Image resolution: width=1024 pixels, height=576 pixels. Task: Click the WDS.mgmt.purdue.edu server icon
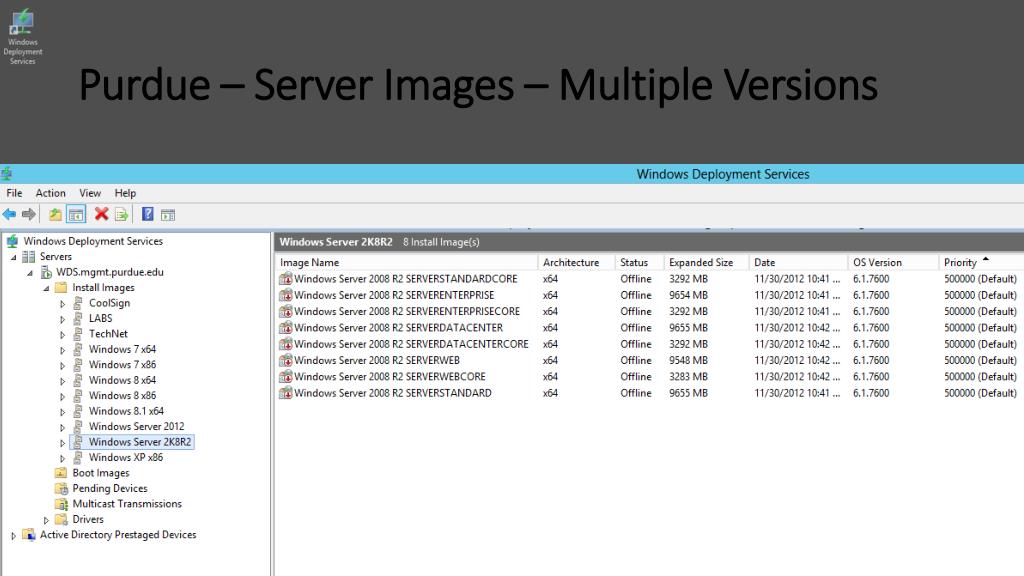coord(46,272)
